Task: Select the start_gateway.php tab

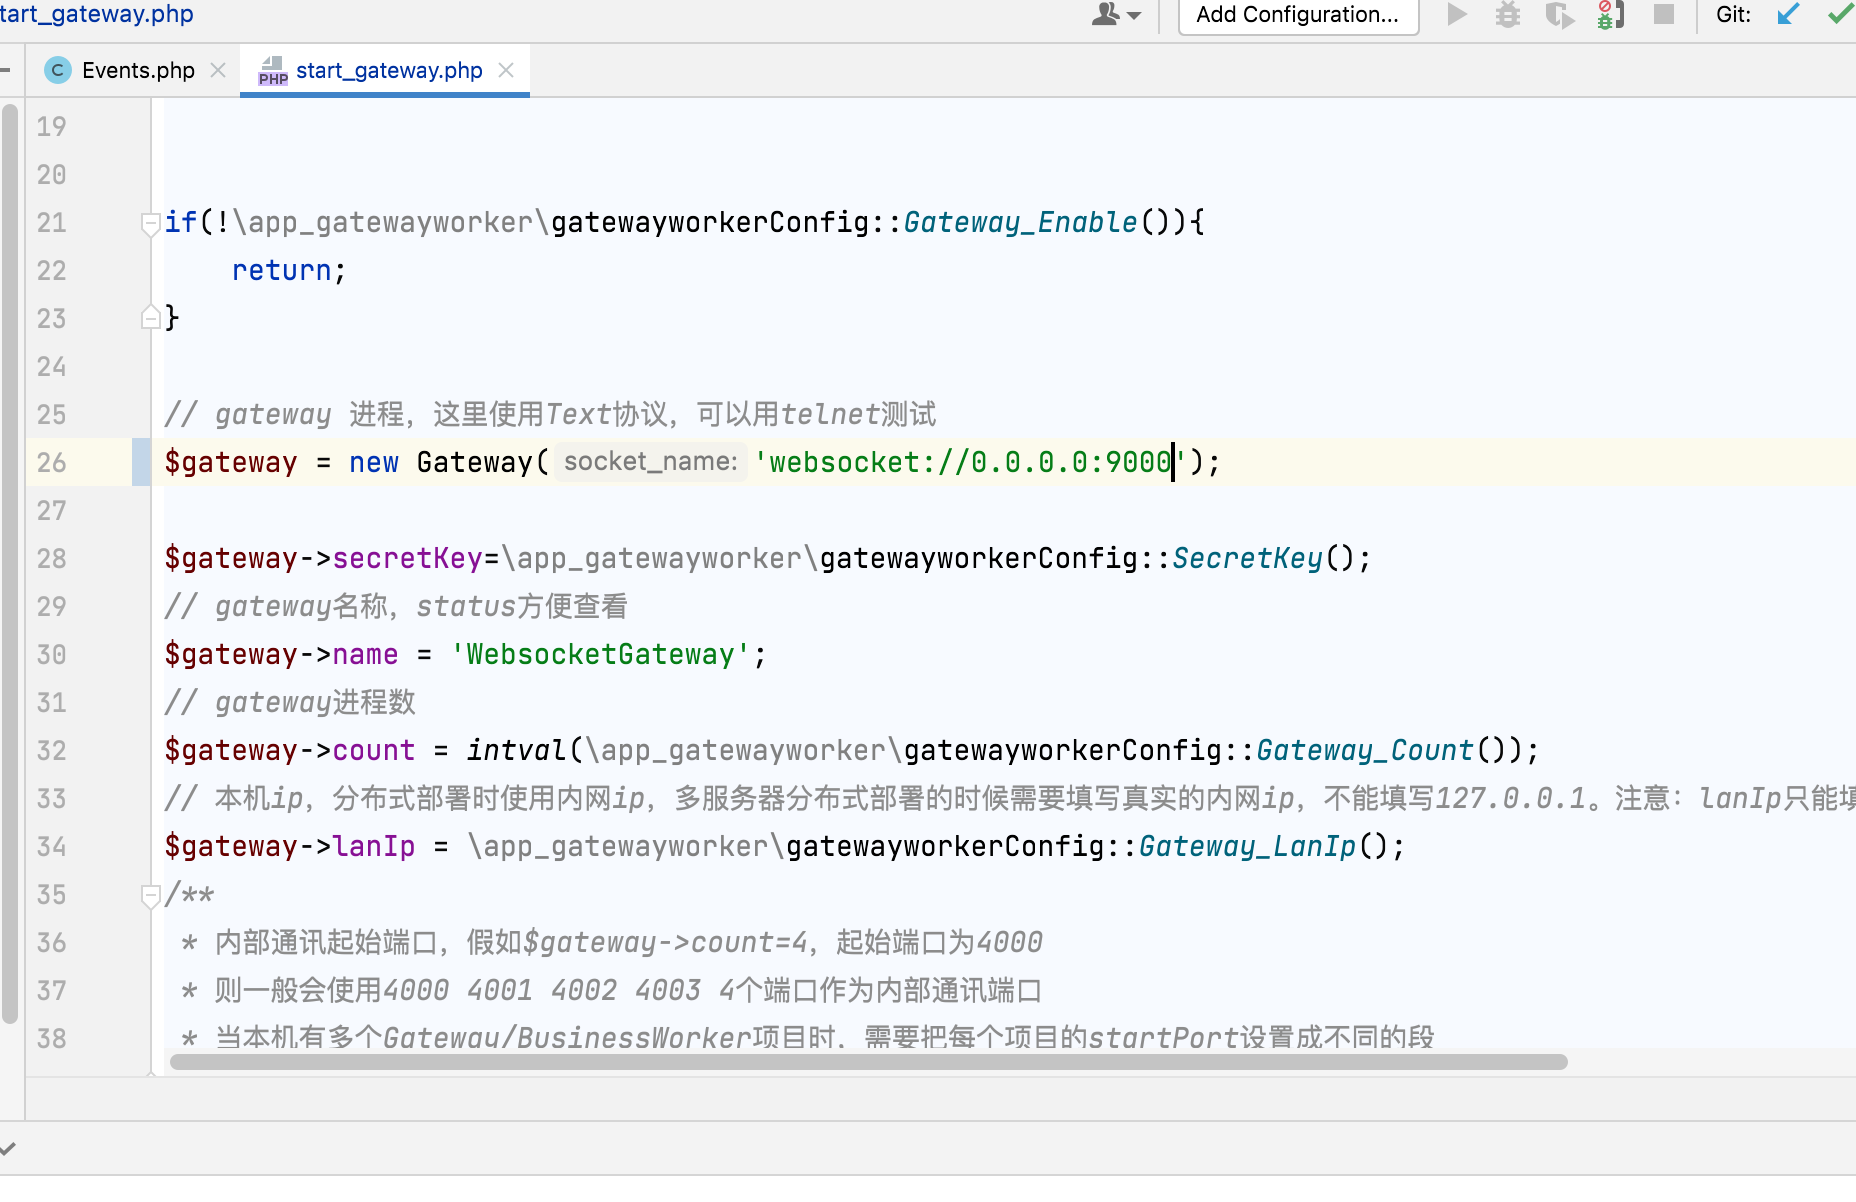Action: point(389,70)
